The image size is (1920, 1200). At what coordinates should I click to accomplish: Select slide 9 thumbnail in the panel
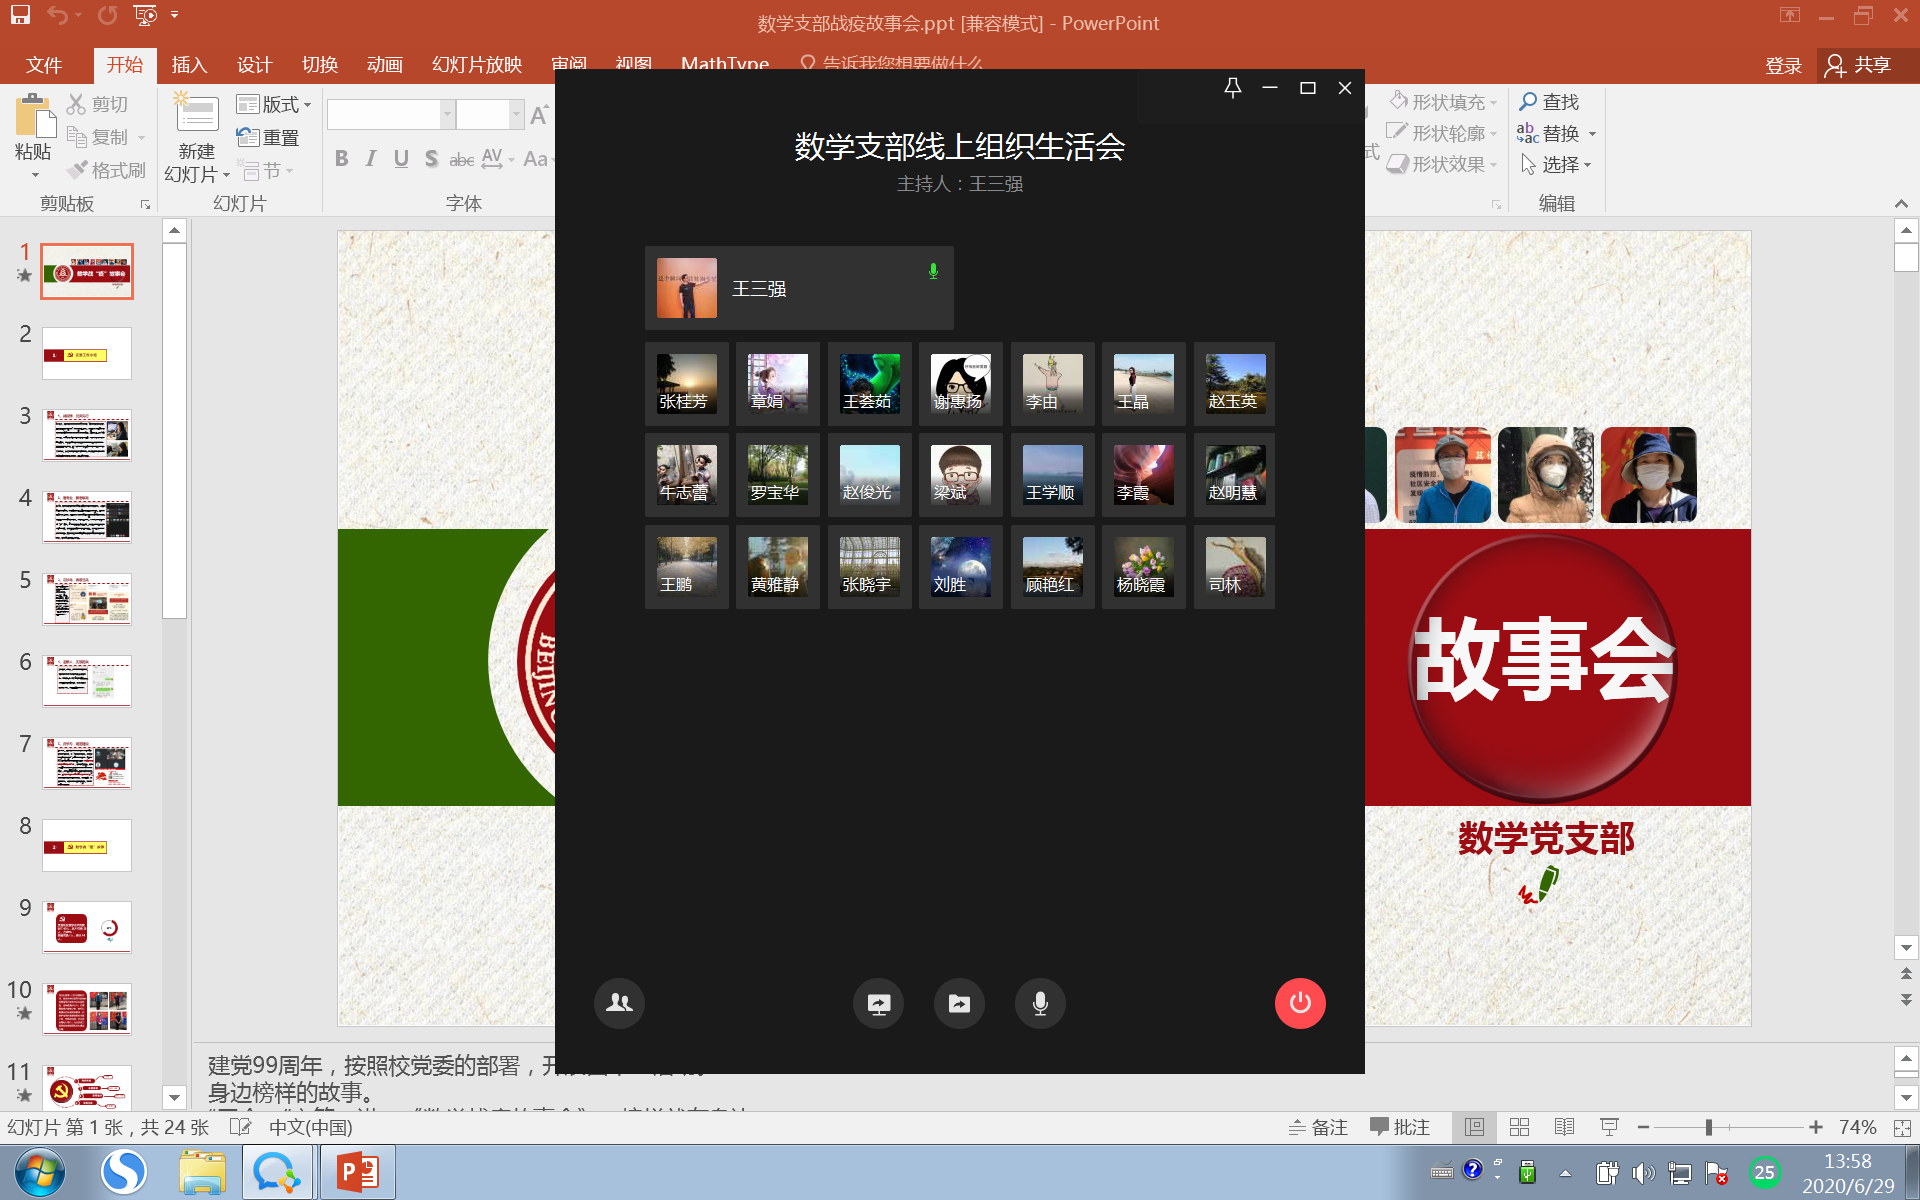pyautogui.click(x=87, y=927)
